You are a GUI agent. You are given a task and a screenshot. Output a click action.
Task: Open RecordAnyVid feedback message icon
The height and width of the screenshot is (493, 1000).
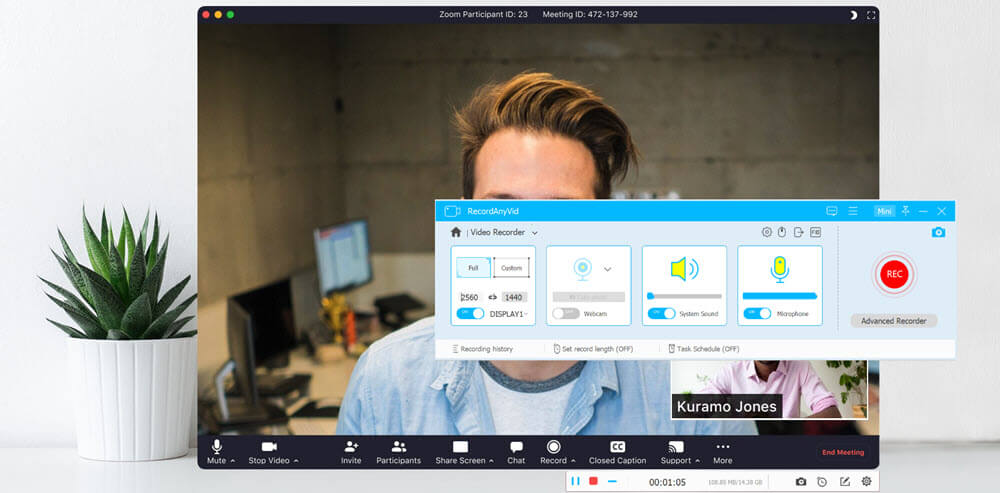(832, 211)
